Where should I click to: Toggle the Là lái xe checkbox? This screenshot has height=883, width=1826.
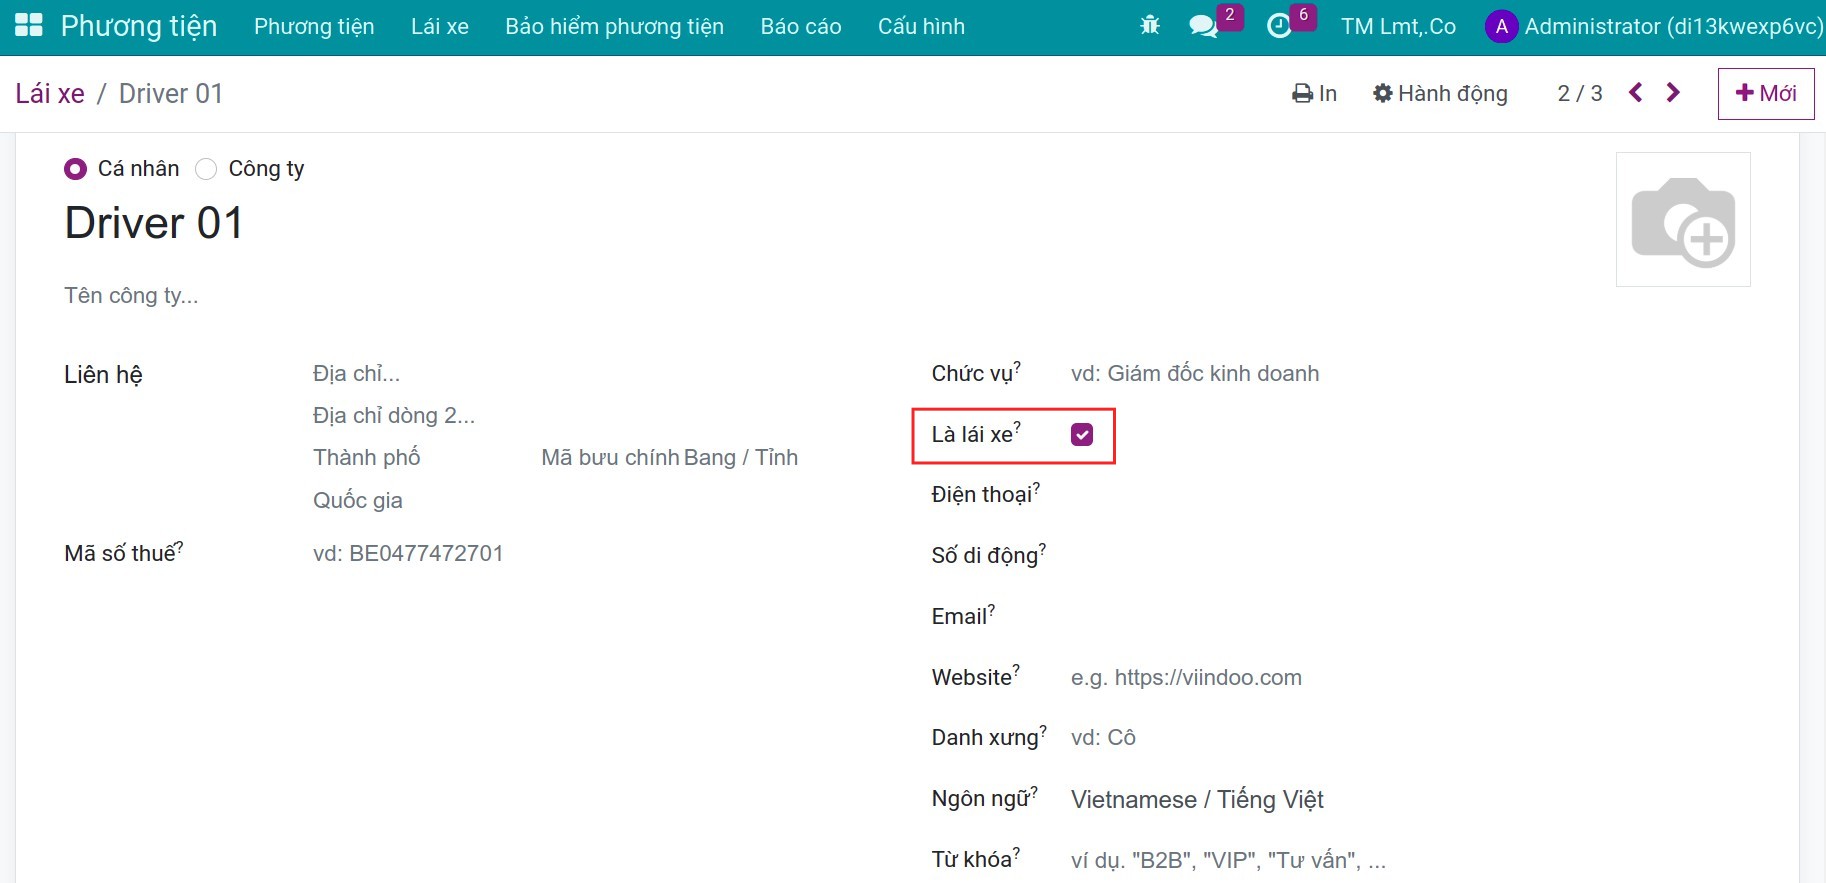click(x=1082, y=434)
